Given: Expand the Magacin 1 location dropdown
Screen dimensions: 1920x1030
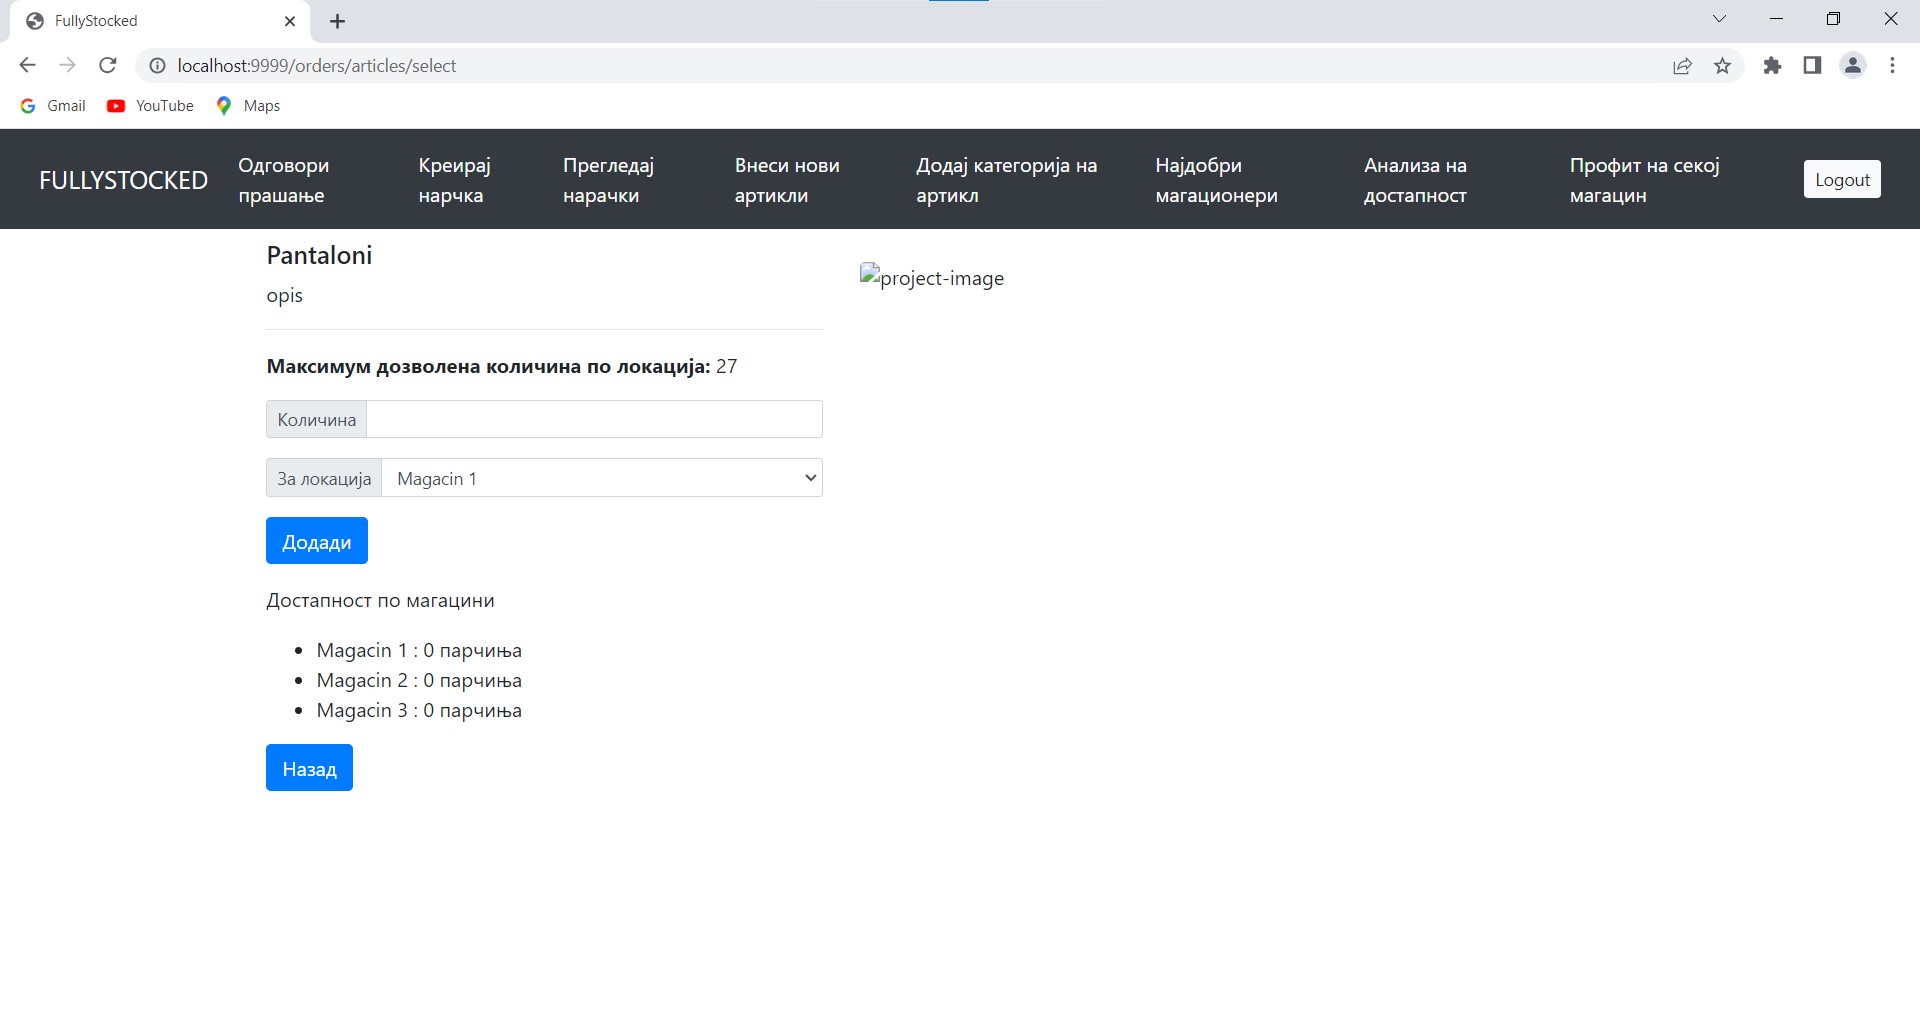Looking at the screenshot, I should click(x=601, y=478).
